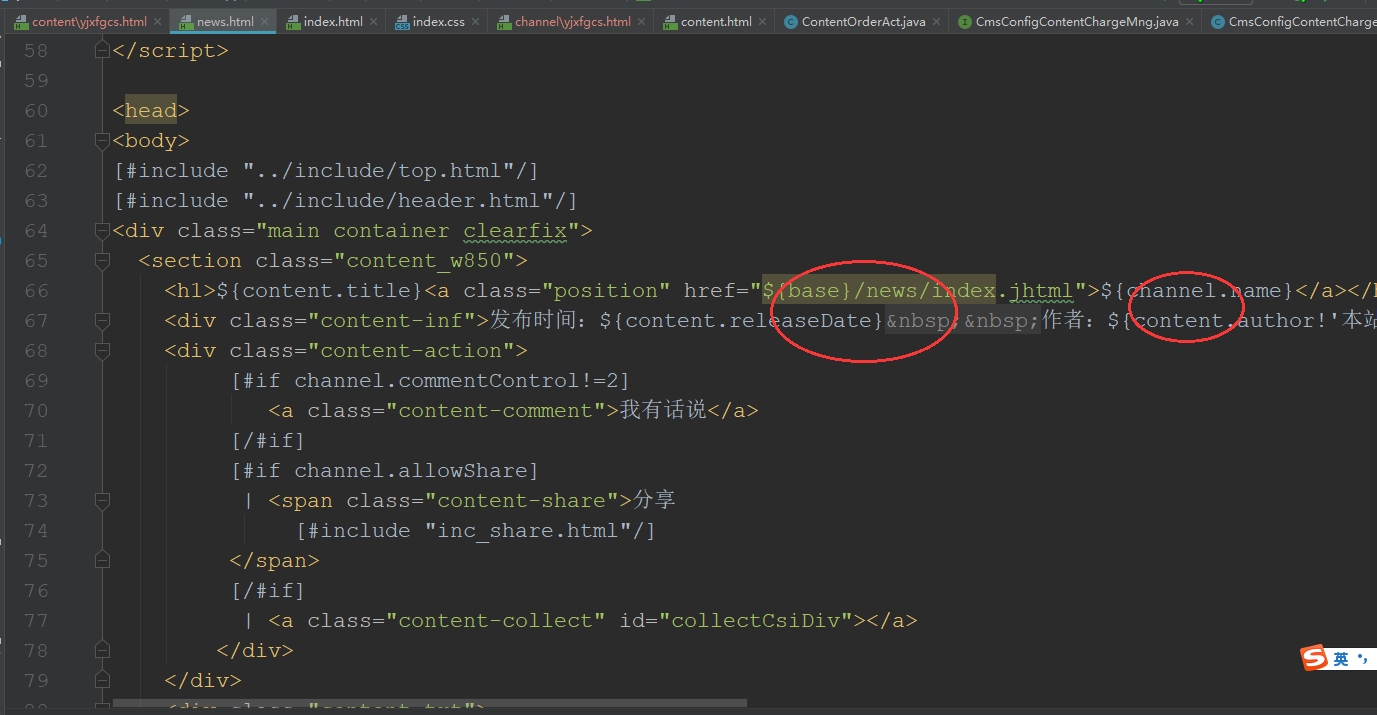Close the news.html tab
The width and height of the screenshot is (1377, 715).
(265, 22)
